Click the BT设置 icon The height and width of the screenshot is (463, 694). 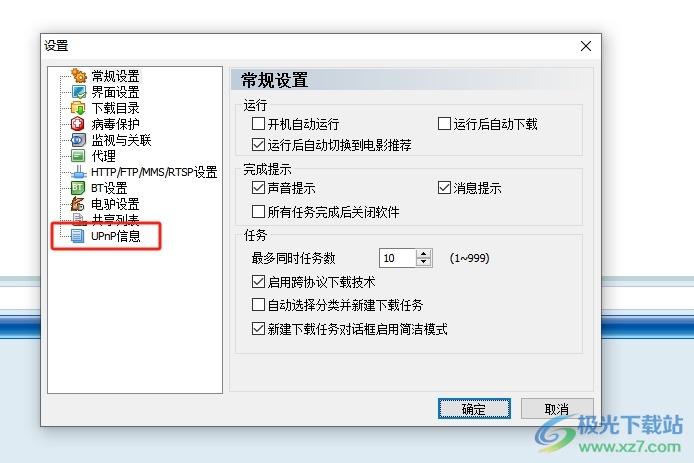78,188
